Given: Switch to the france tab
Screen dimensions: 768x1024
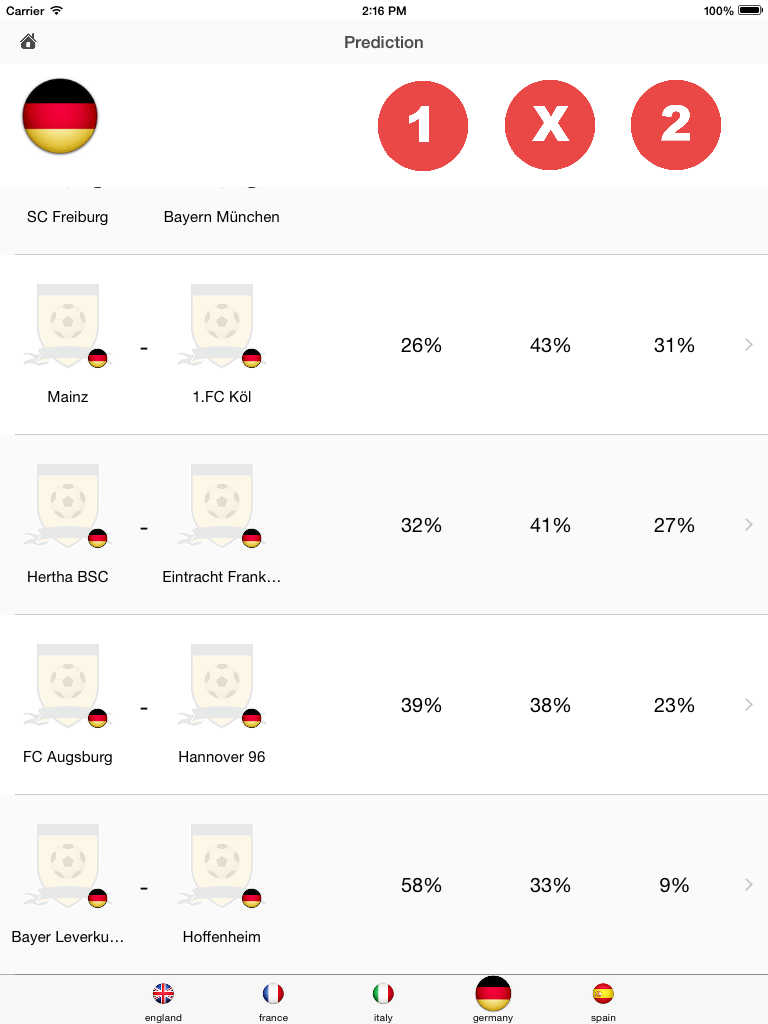Looking at the screenshot, I should click(273, 1000).
